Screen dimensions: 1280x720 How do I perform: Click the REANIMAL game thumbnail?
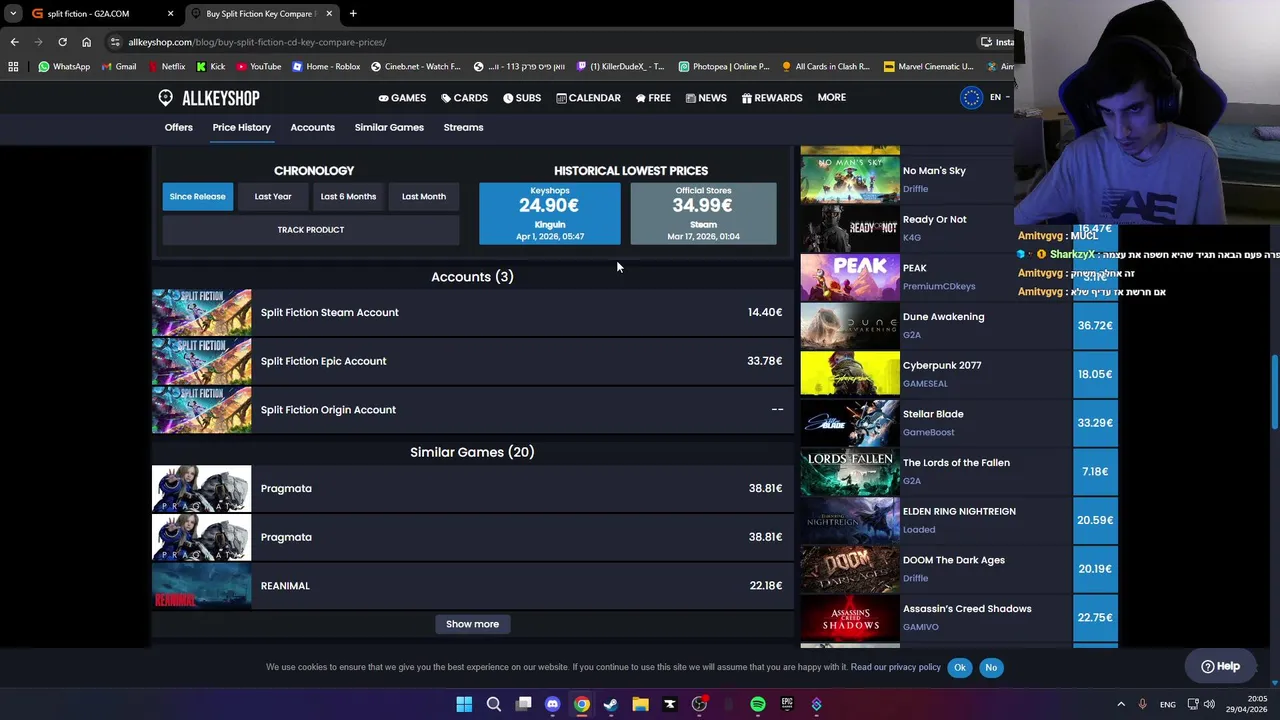tap(202, 586)
